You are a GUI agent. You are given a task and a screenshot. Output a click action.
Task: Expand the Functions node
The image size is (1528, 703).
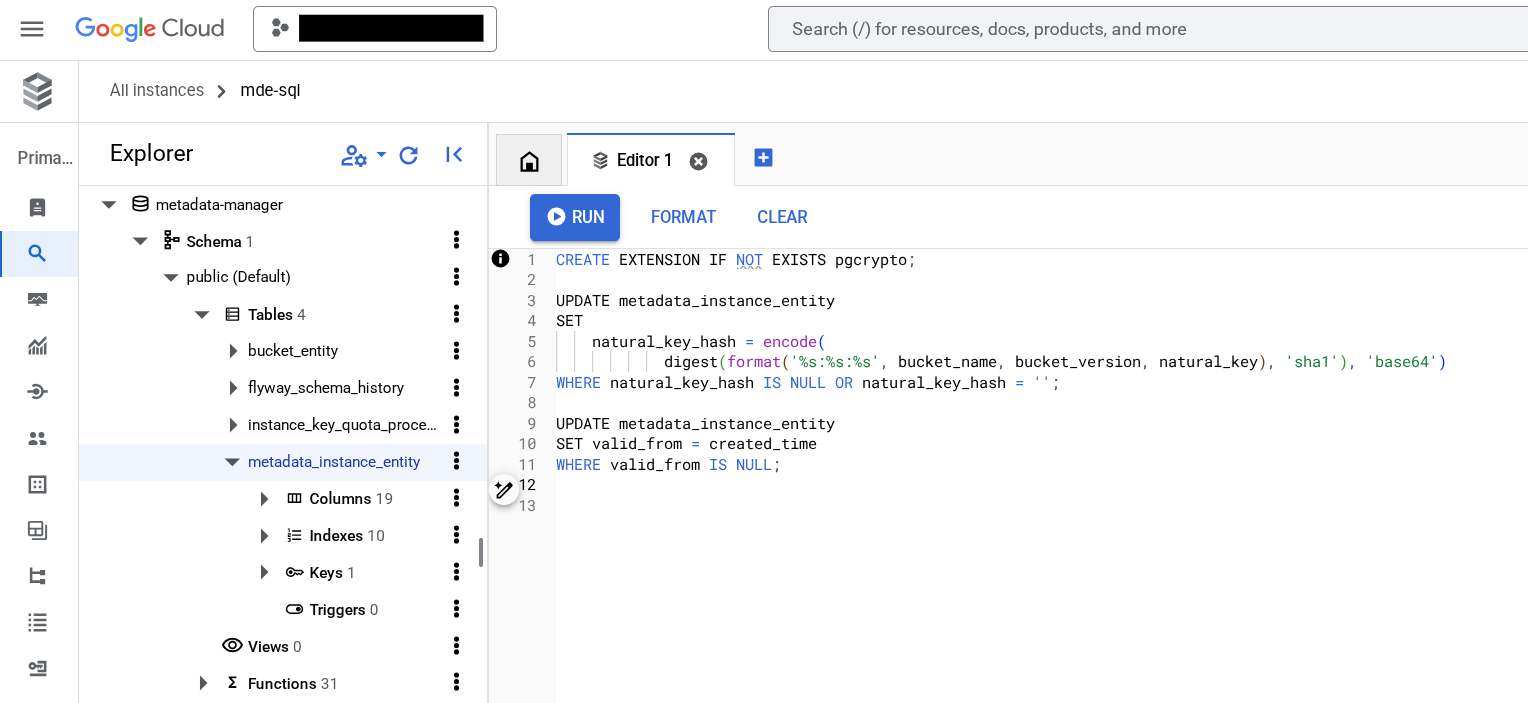203,684
